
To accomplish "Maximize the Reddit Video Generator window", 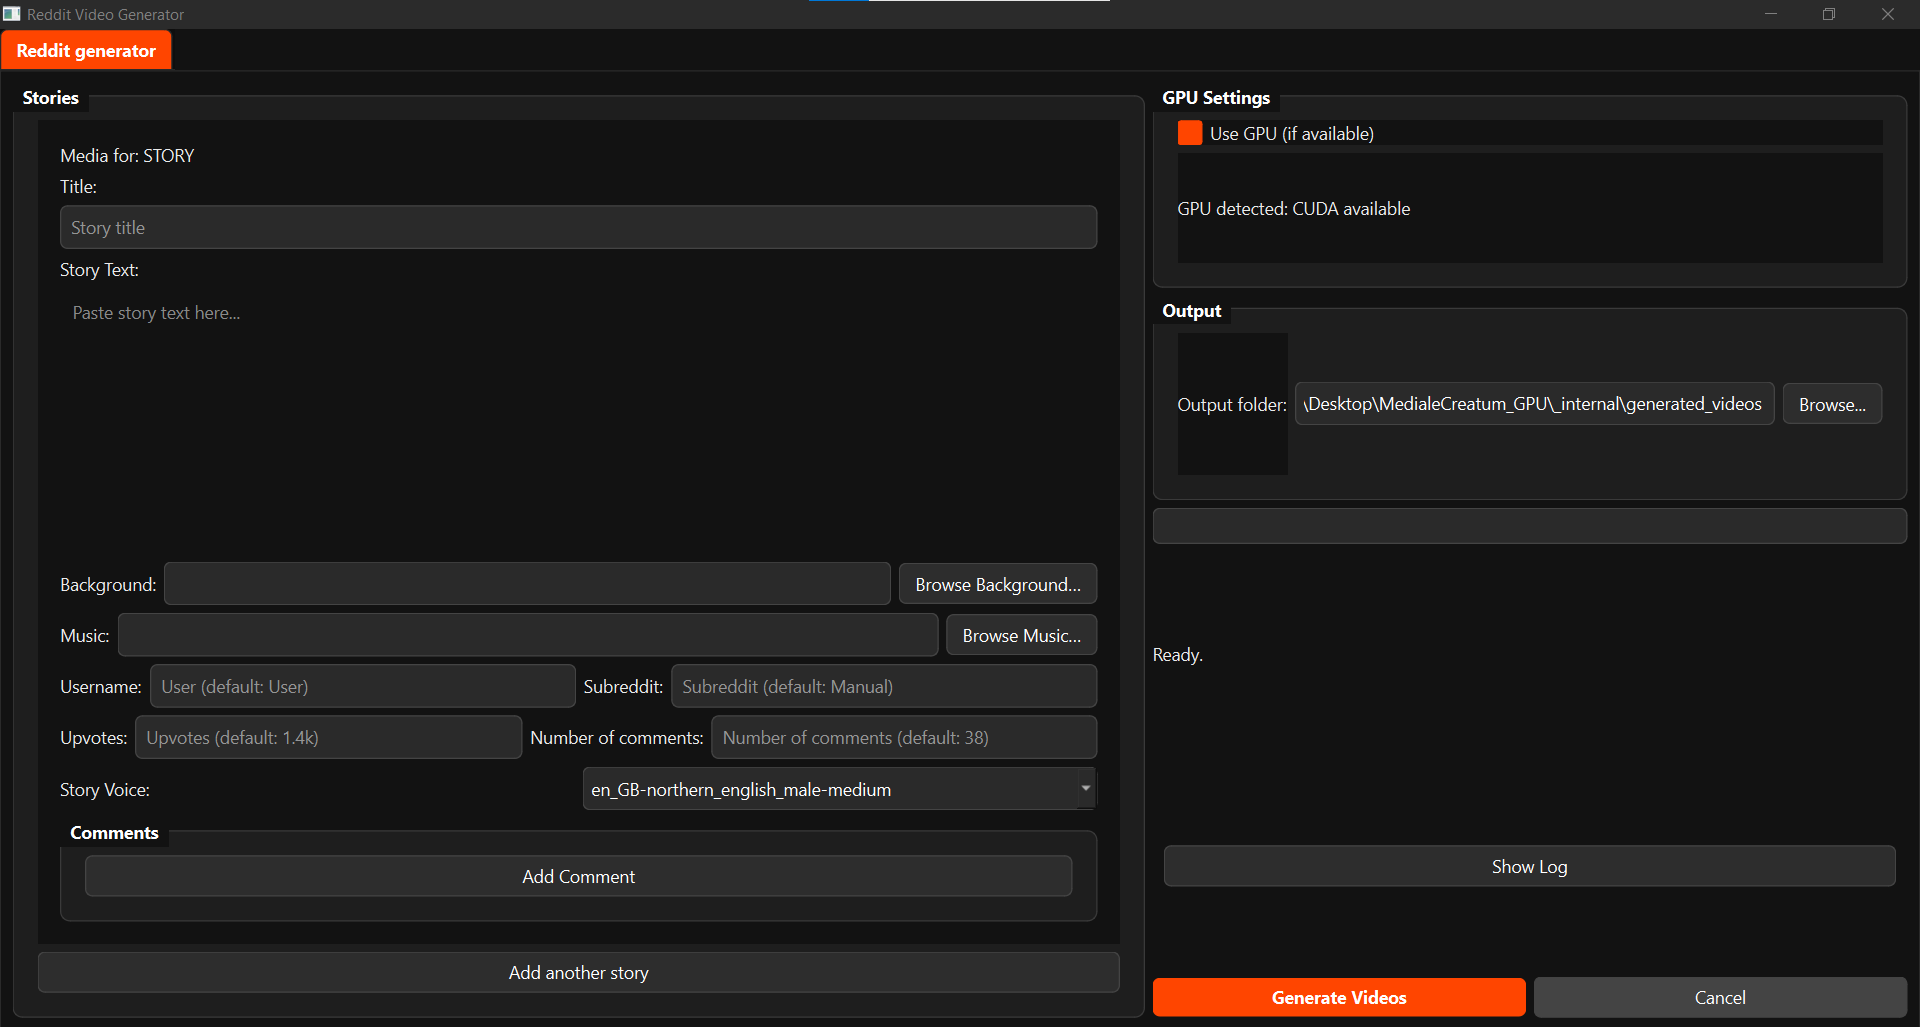I will (x=1828, y=14).
